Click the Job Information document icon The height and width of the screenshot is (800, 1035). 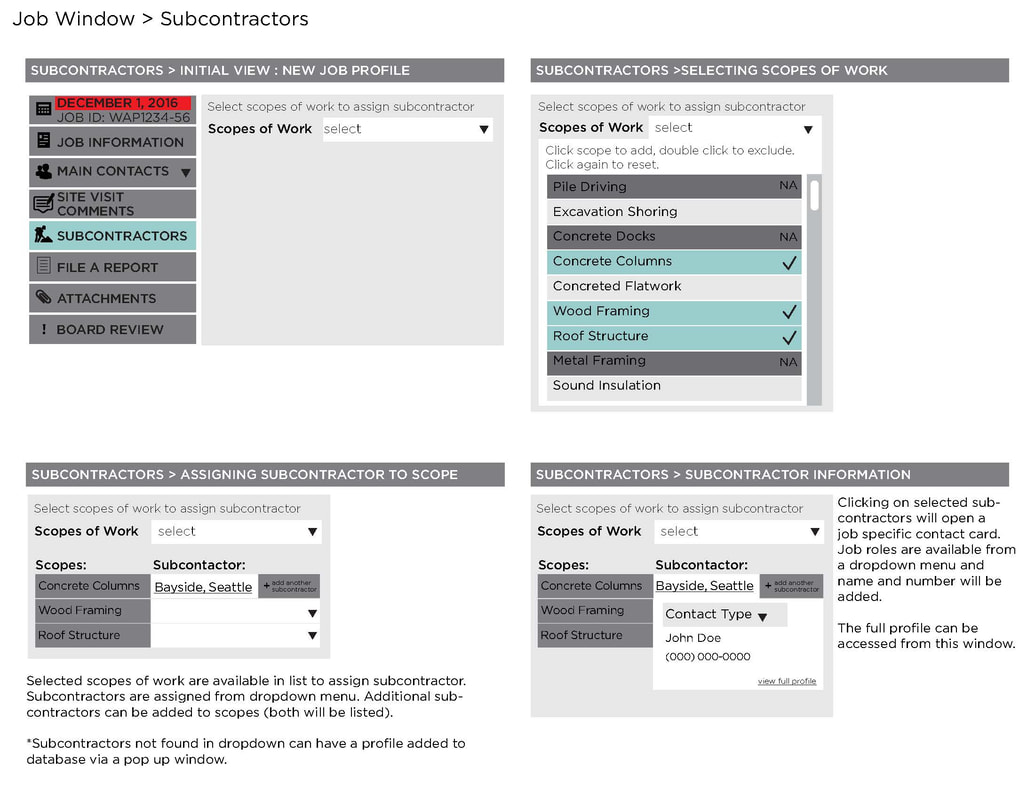coord(43,141)
